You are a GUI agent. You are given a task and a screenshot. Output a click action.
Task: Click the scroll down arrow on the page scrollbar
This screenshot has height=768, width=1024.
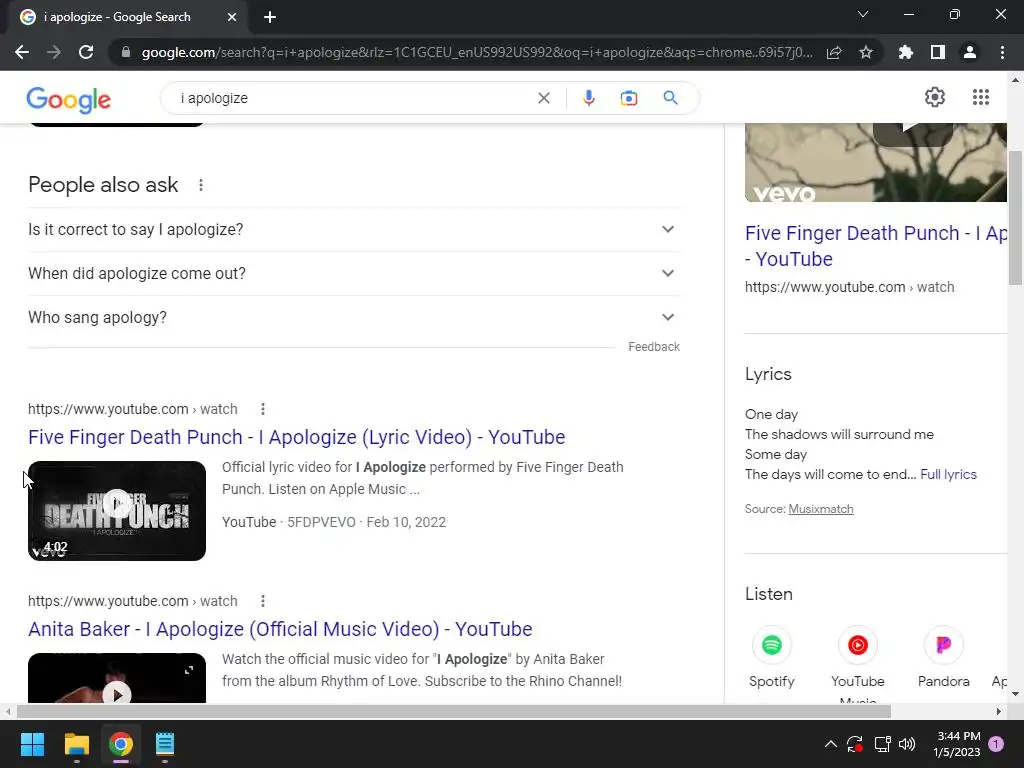pos(1015,694)
